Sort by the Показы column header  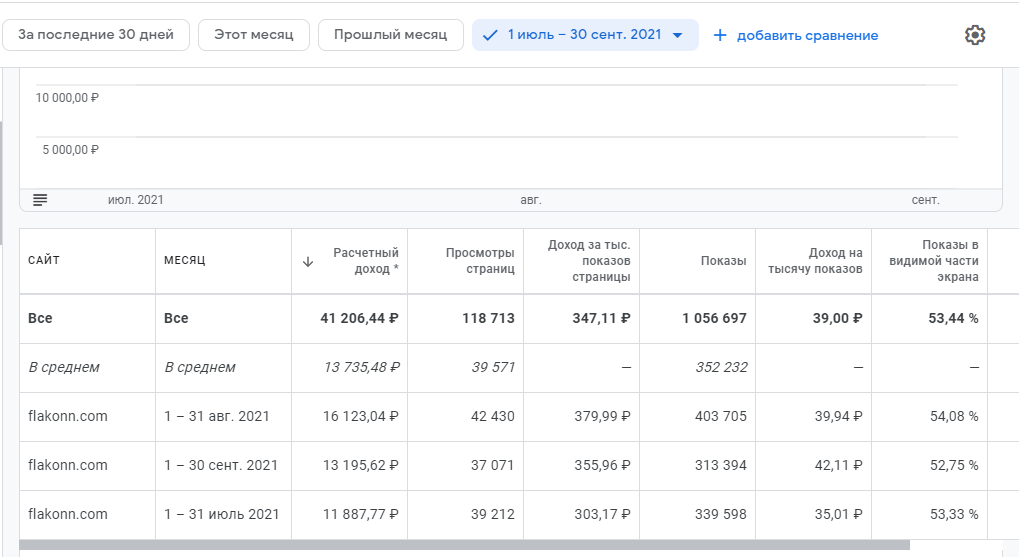723,261
